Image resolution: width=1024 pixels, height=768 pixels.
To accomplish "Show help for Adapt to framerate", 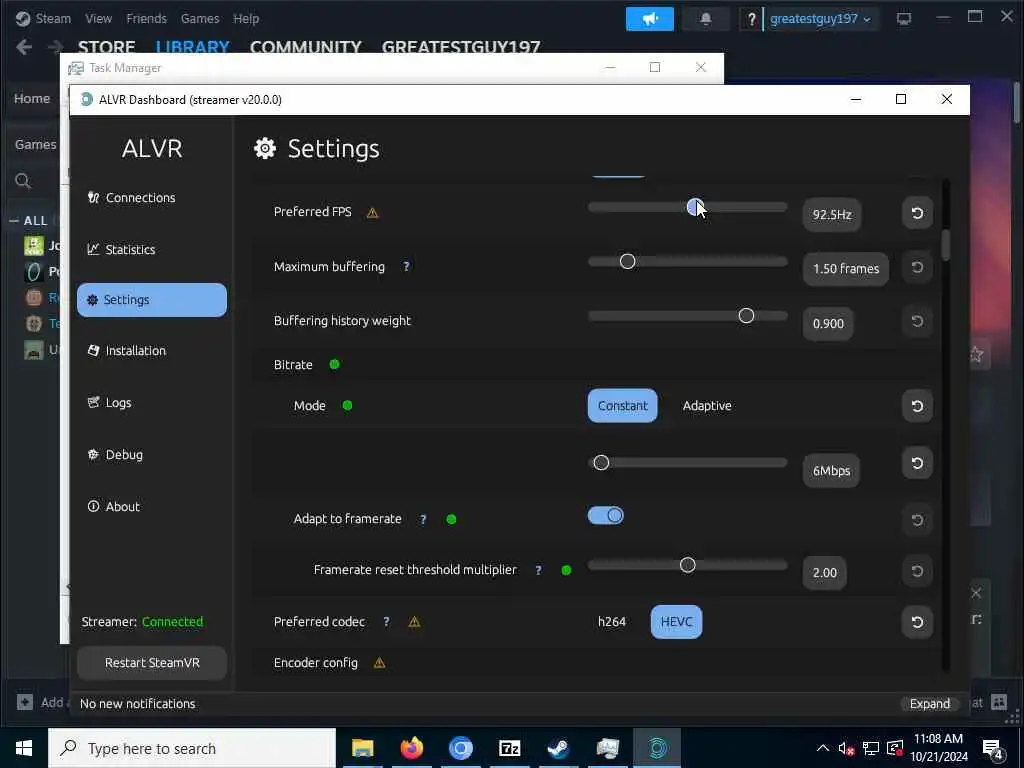I will tap(423, 519).
